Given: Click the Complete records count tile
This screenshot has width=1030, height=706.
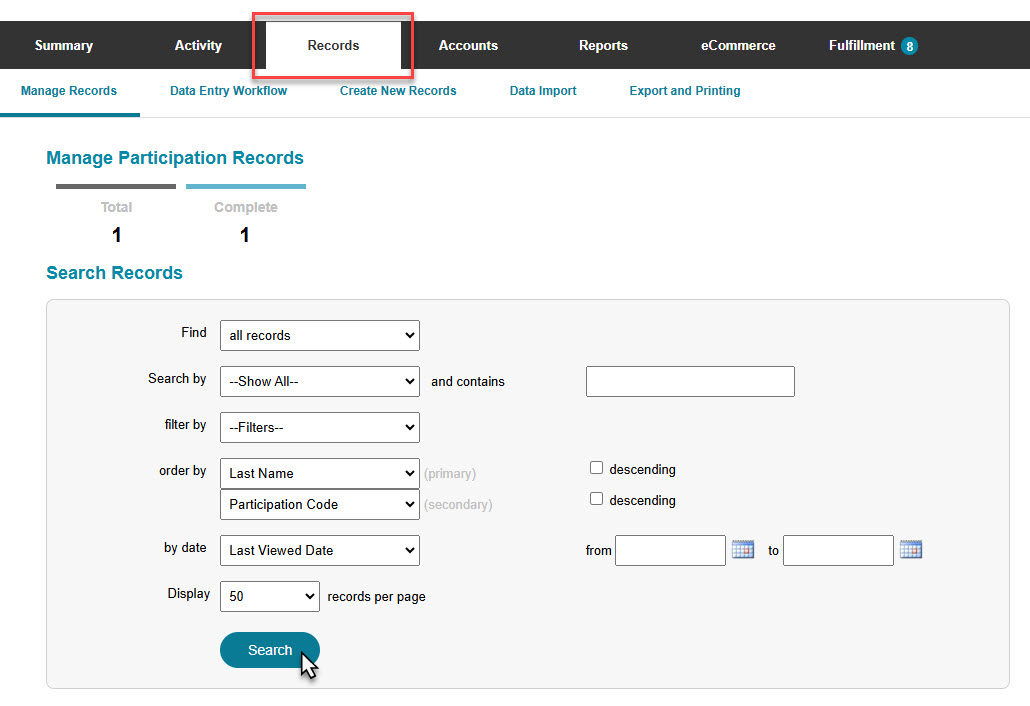Looking at the screenshot, I should [x=246, y=216].
